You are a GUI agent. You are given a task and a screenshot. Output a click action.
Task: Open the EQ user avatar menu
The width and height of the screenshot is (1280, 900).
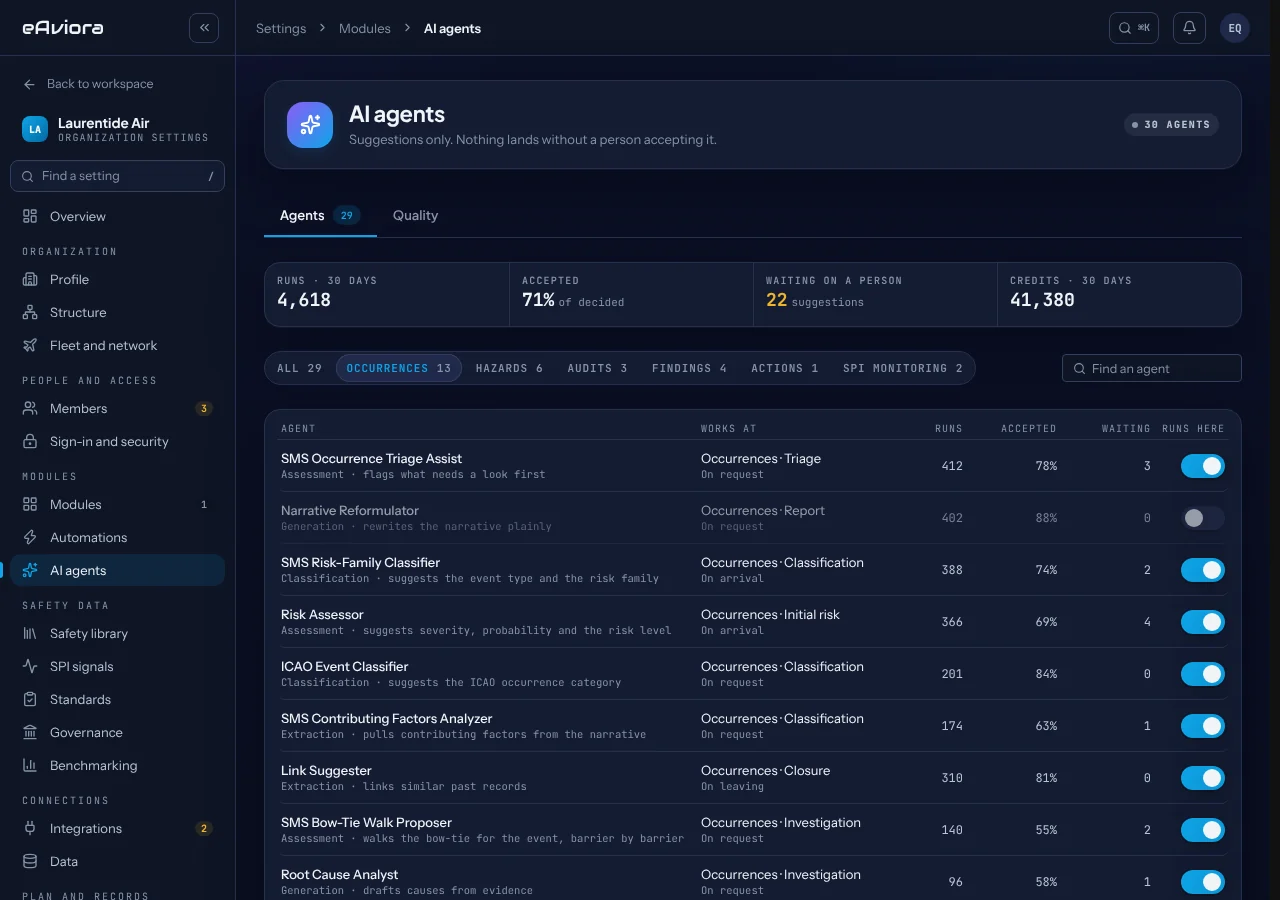1235,28
